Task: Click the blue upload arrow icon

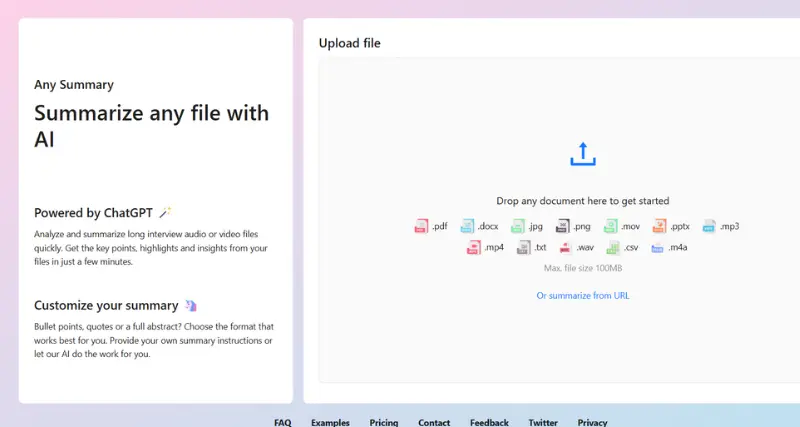Action: pos(582,154)
